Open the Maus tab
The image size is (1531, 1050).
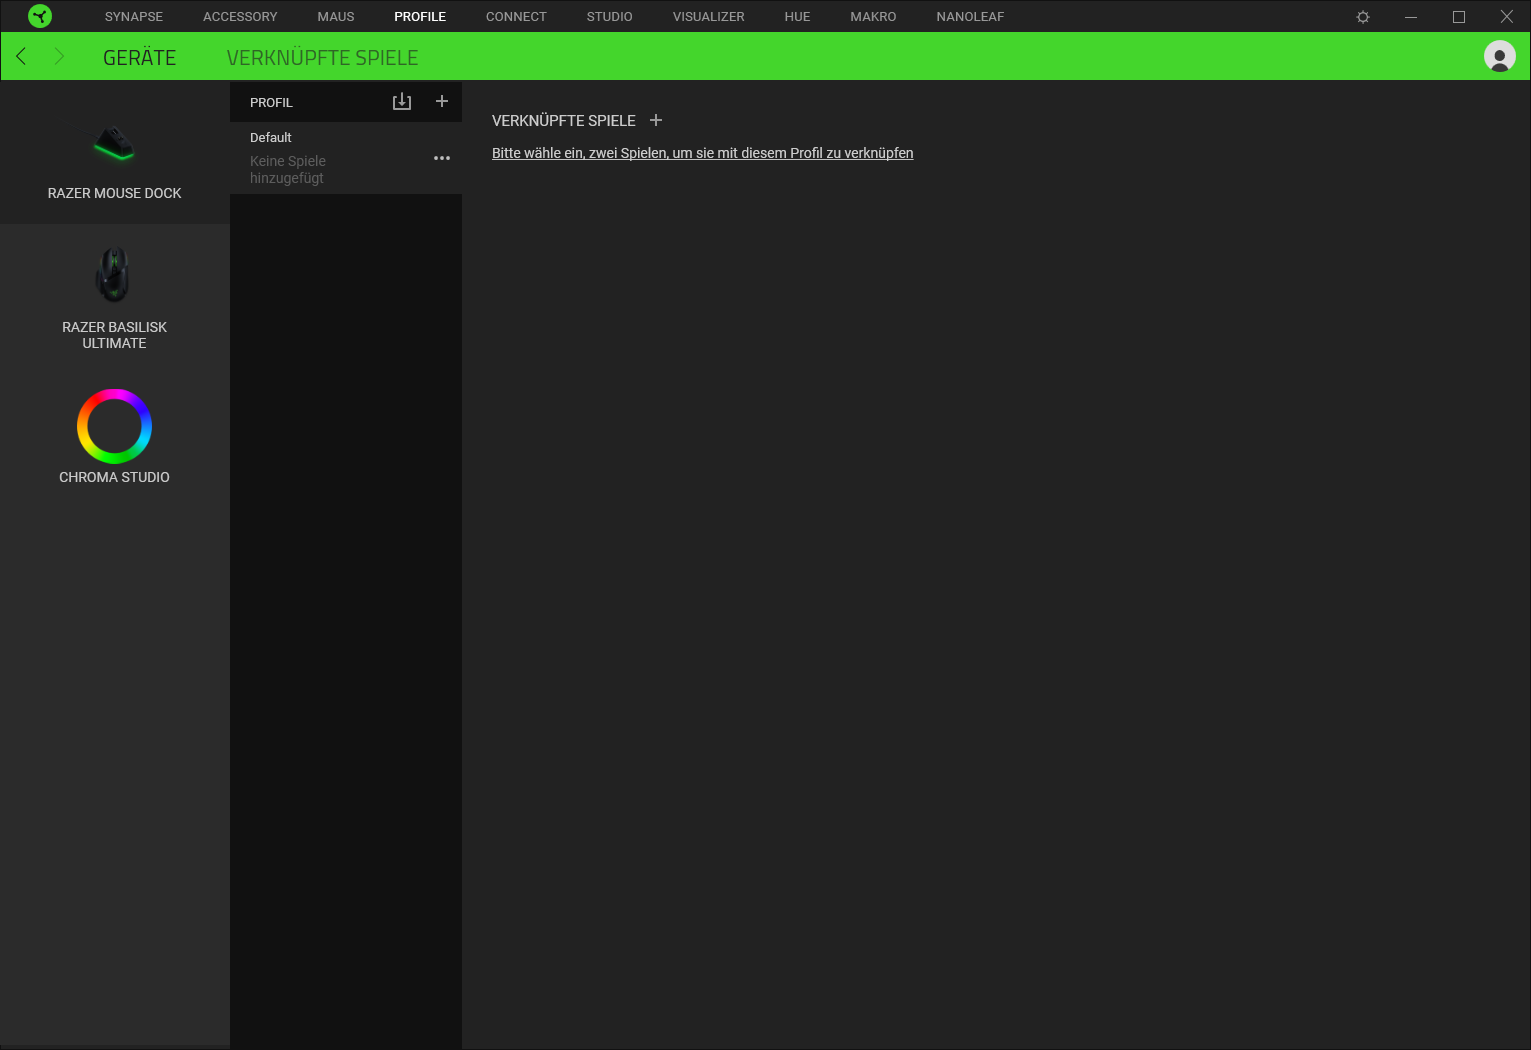click(x=336, y=17)
